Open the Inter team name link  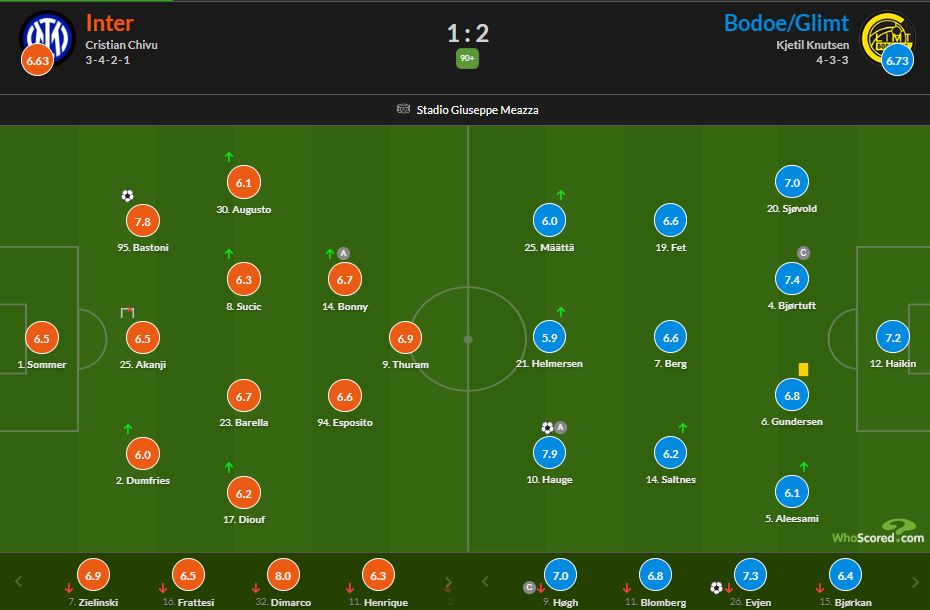pyautogui.click(x=110, y=23)
